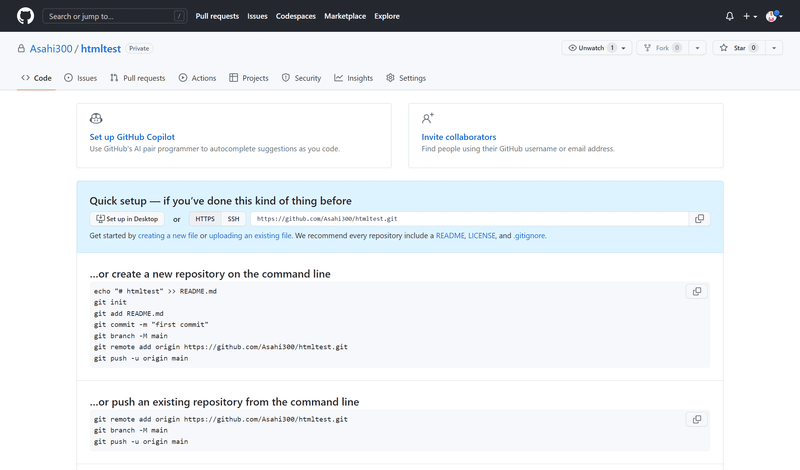Open the Code tab

point(36,78)
